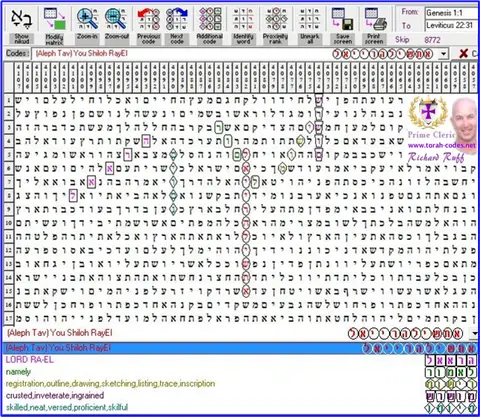The height and width of the screenshot is (417, 480).
Task: Click the Skip value 8772
Action: point(432,40)
